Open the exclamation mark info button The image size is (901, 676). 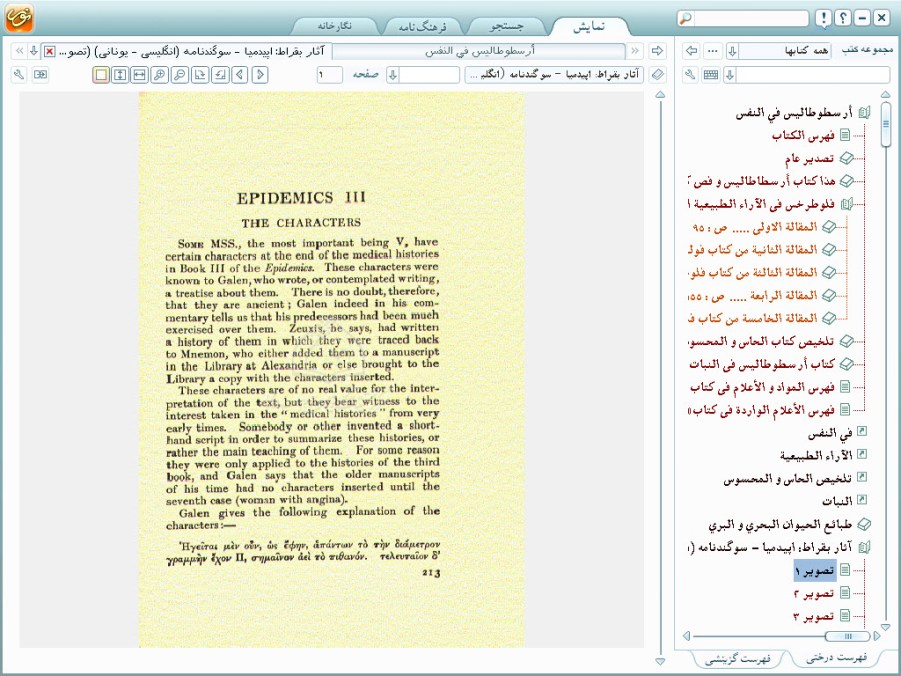[x=823, y=18]
